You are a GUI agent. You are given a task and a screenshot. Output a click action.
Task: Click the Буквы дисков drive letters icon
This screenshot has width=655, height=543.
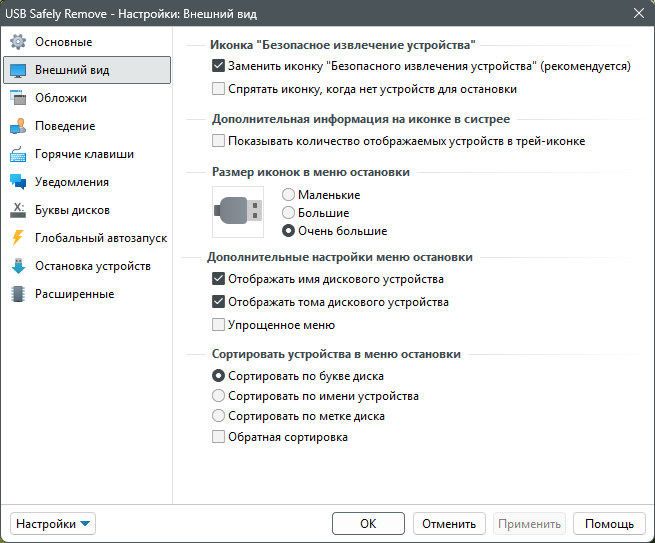click(x=17, y=210)
